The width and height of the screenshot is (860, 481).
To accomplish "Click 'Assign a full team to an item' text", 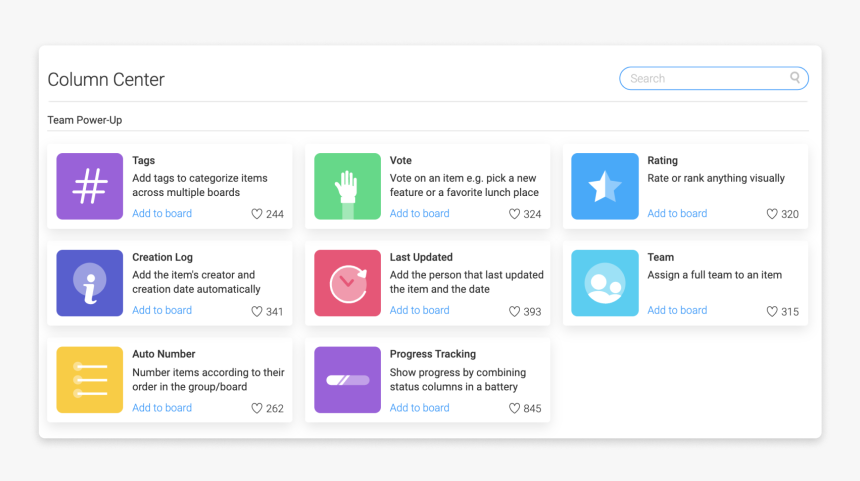I will point(715,275).
